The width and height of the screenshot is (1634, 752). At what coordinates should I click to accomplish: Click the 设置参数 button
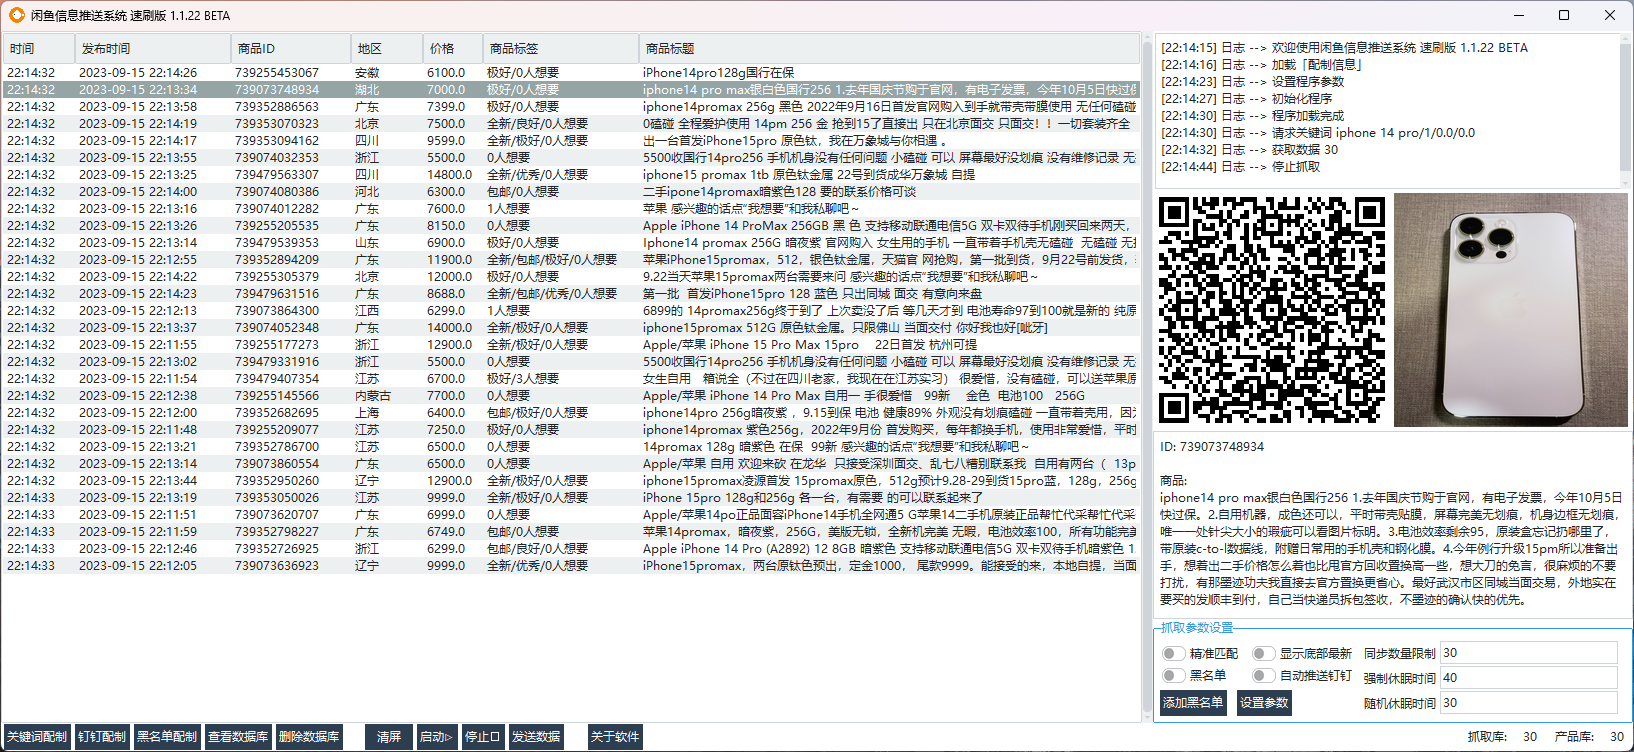click(1264, 703)
